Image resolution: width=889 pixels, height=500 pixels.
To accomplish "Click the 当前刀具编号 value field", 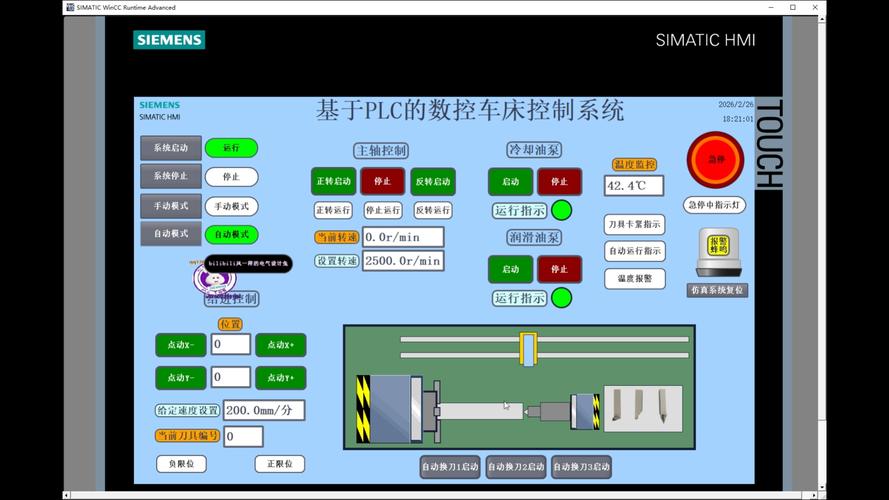I will [243, 437].
